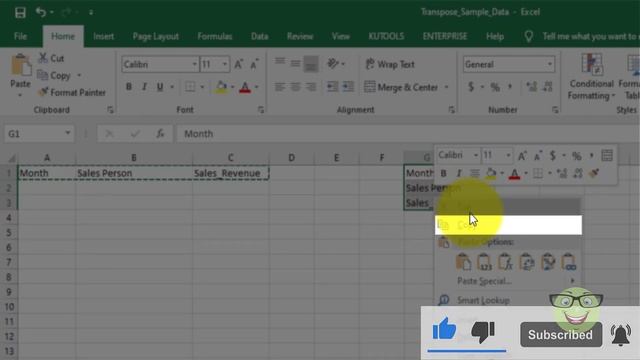640x360 pixels.
Task: Click the Save icon in title bar
Action: (20, 12)
